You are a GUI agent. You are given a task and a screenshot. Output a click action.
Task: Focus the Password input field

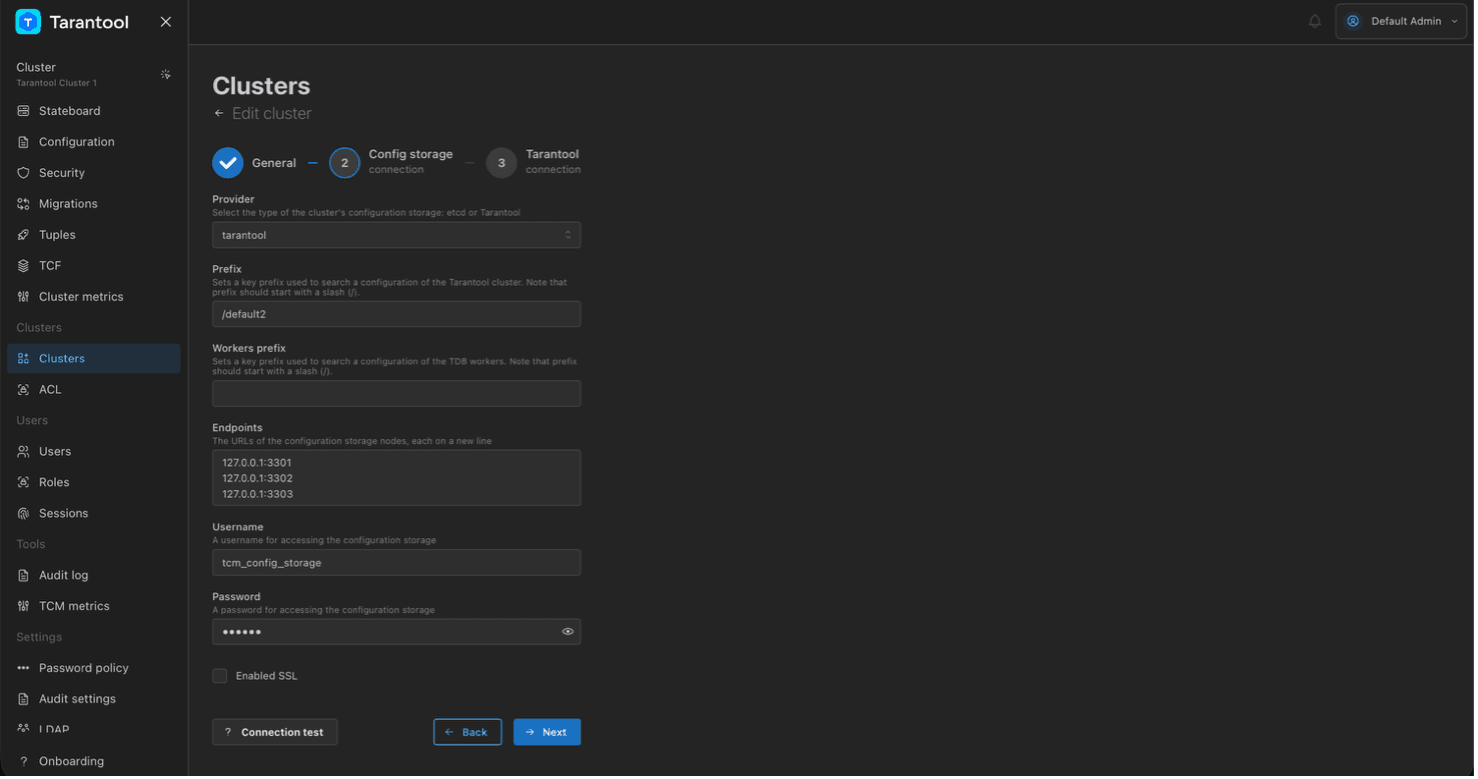(x=396, y=633)
